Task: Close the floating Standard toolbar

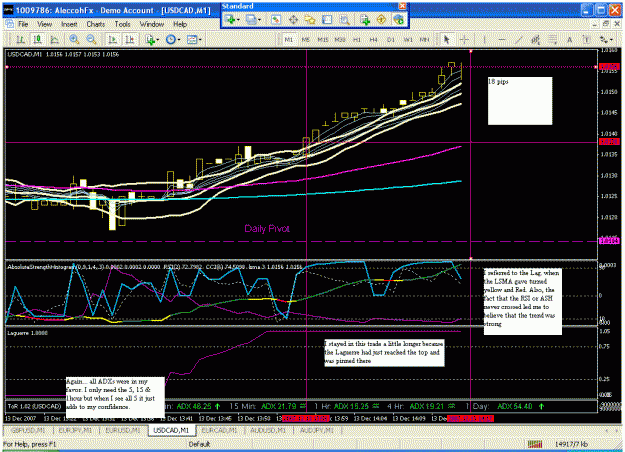Action: tap(403, 6)
